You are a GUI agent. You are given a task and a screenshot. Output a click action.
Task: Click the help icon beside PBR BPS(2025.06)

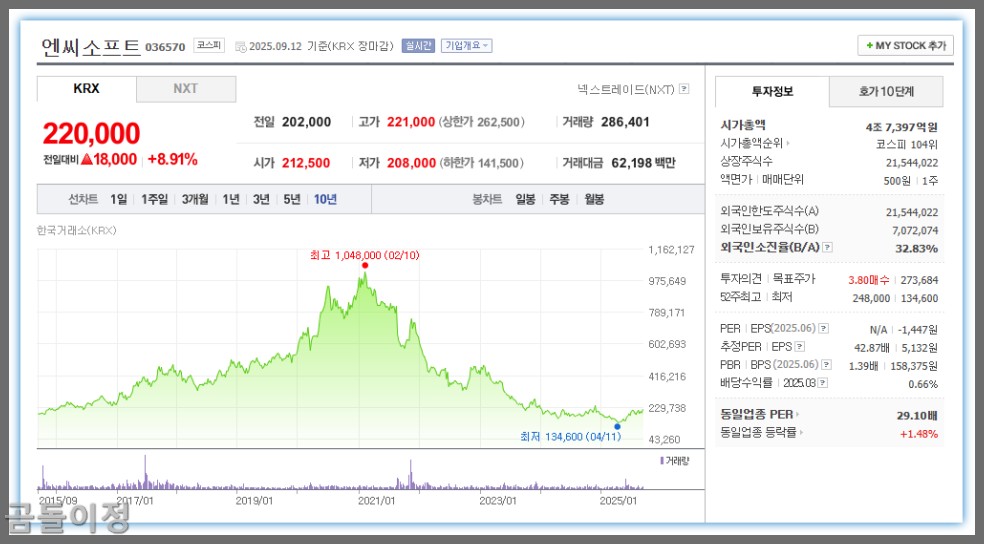(x=826, y=365)
